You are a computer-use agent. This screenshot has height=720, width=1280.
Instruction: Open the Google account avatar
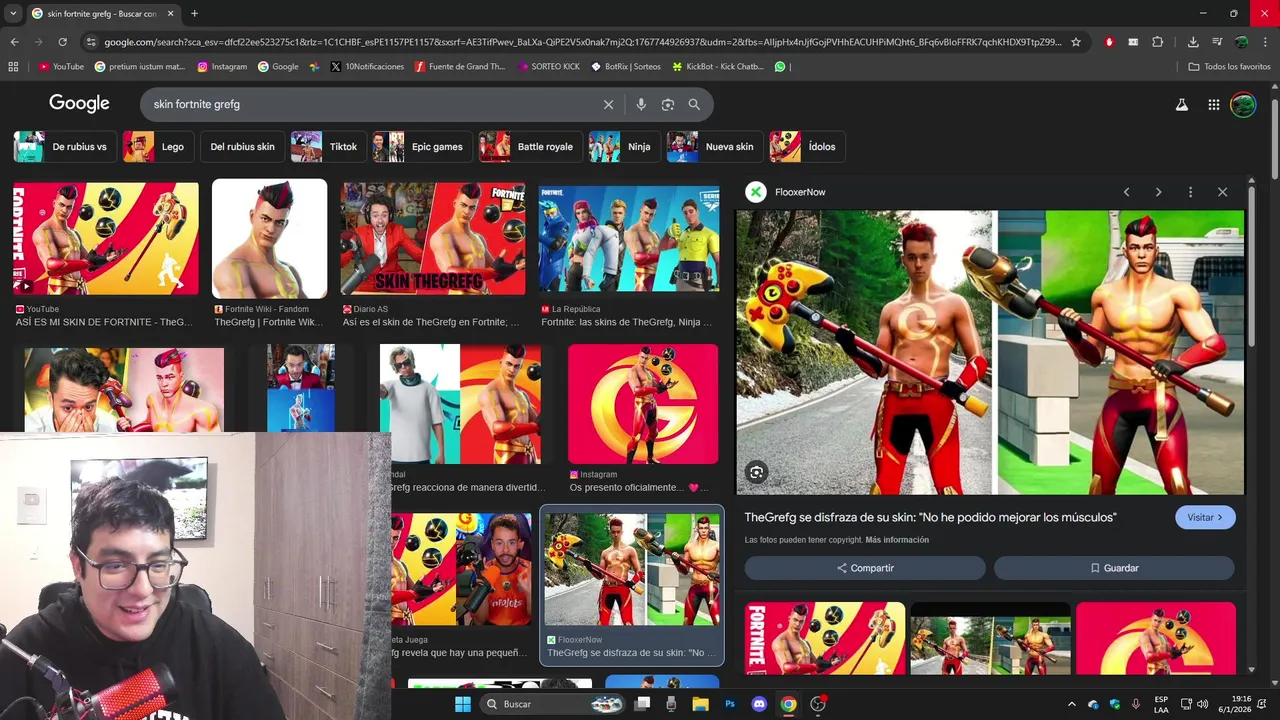click(1243, 104)
